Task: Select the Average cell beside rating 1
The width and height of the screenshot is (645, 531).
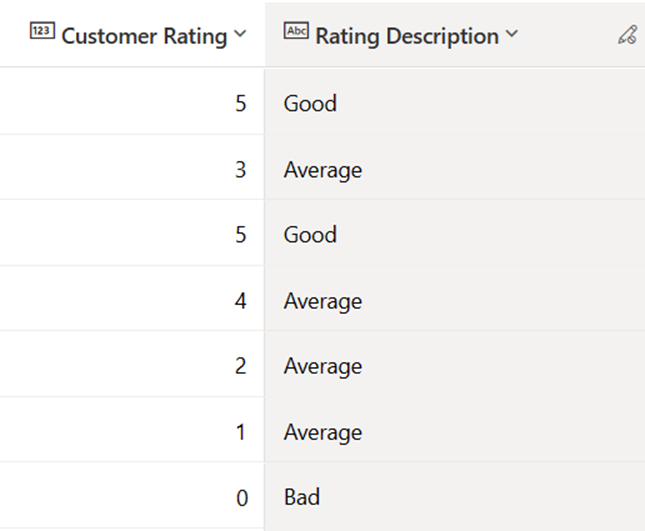Action: pyautogui.click(x=455, y=430)
